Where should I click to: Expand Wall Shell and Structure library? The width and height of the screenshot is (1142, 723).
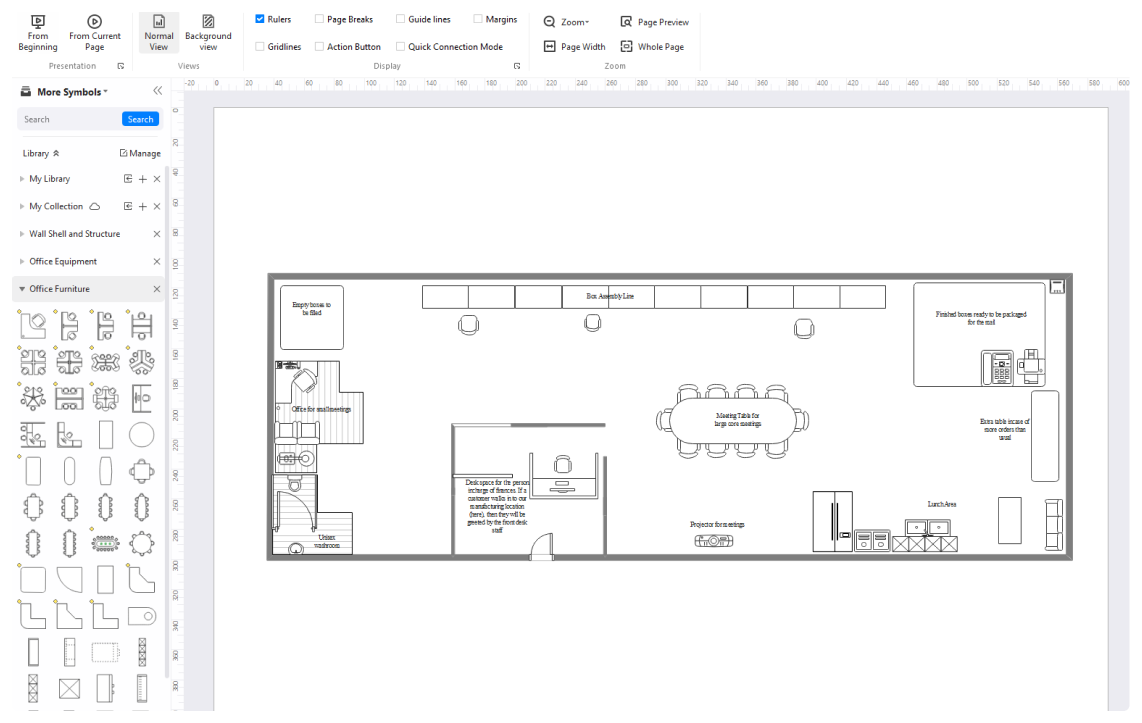(22, 234)
